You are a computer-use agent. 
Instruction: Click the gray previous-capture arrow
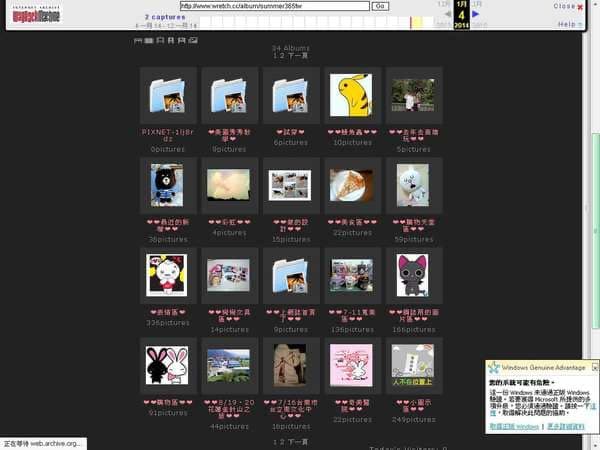448,14
